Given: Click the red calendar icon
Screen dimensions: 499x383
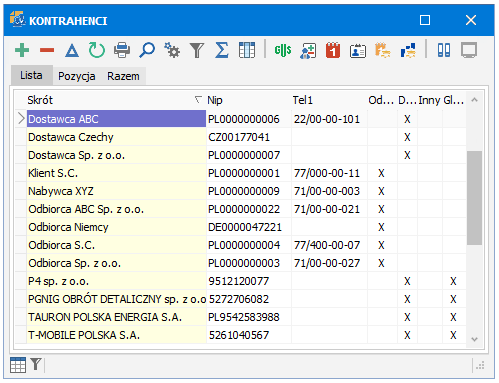Looking at the screenshot, I should click(x=333, y=50).
